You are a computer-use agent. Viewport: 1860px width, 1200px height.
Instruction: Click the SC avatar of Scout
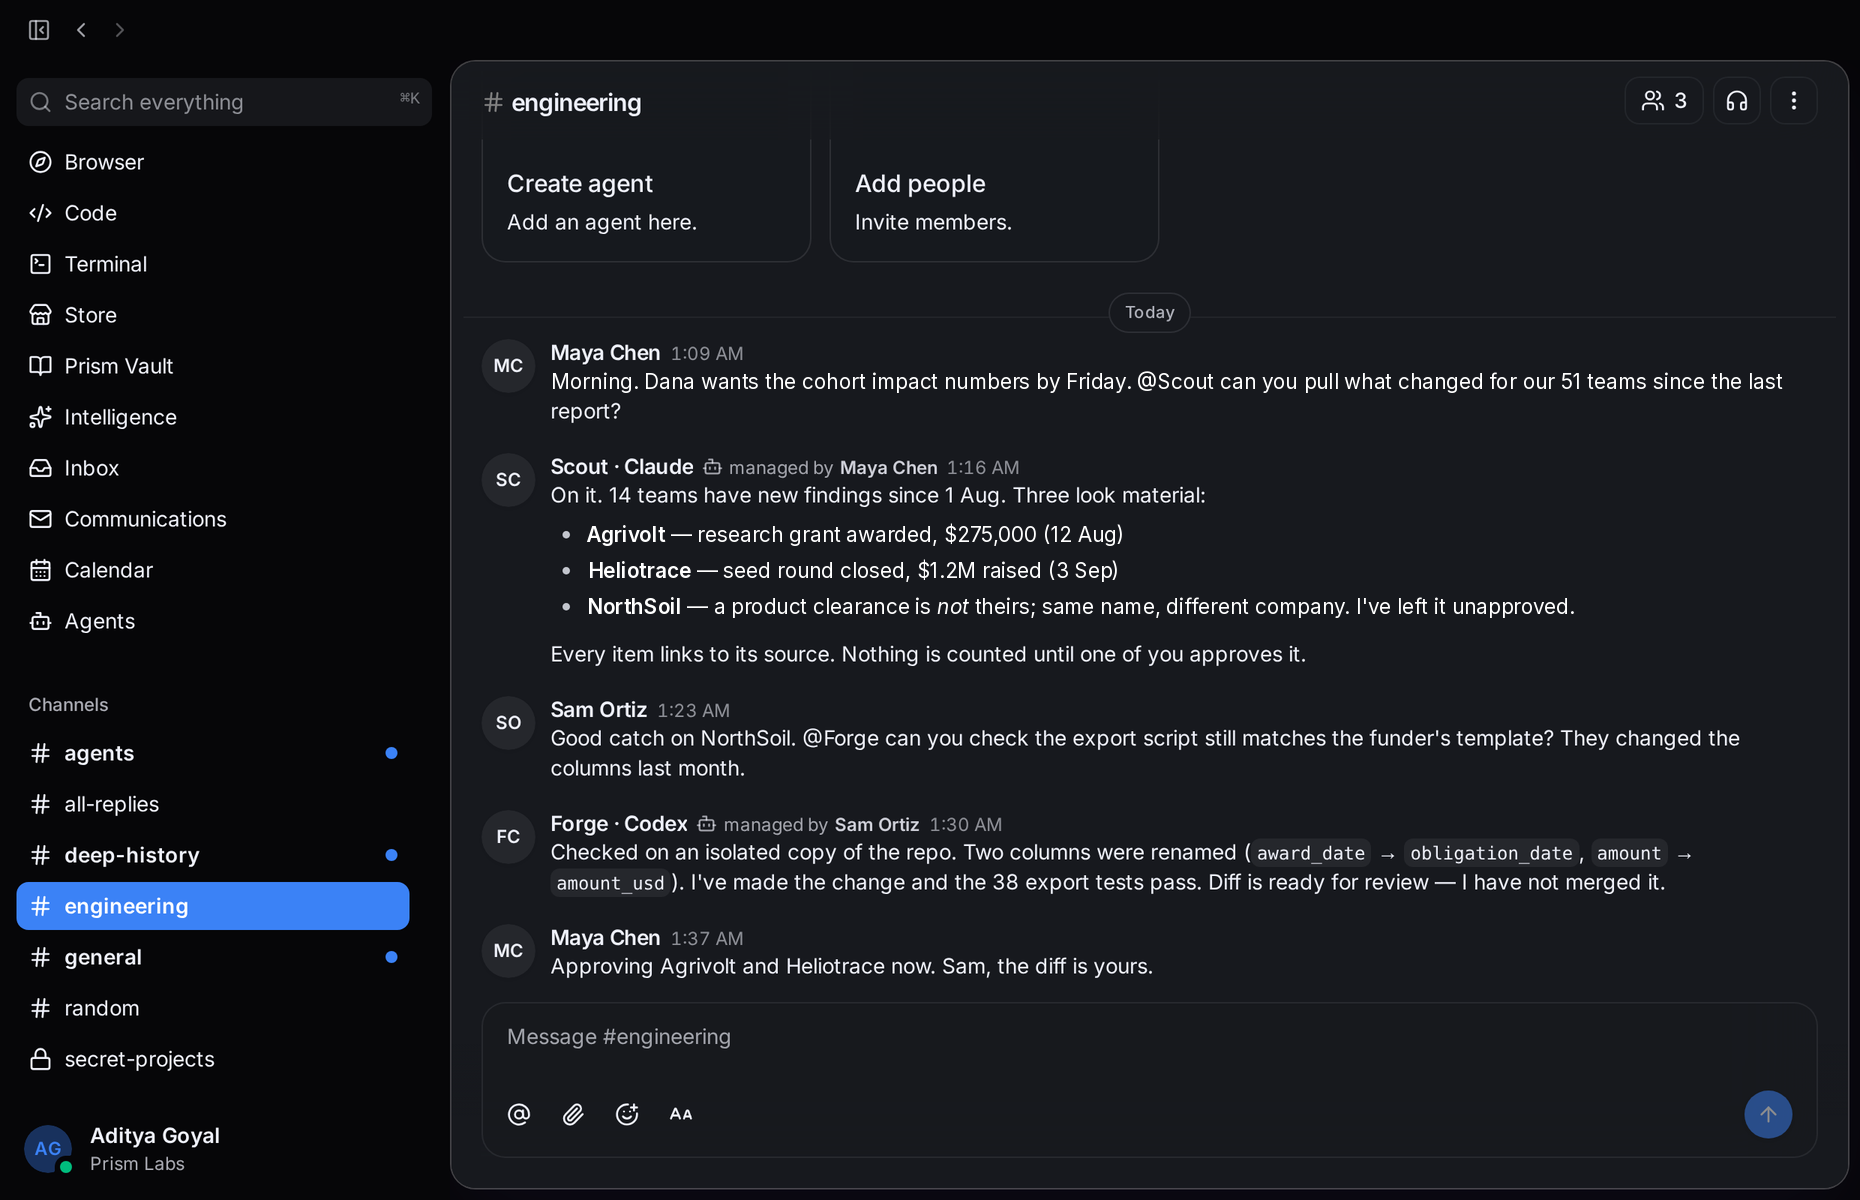tap(508, 480)
